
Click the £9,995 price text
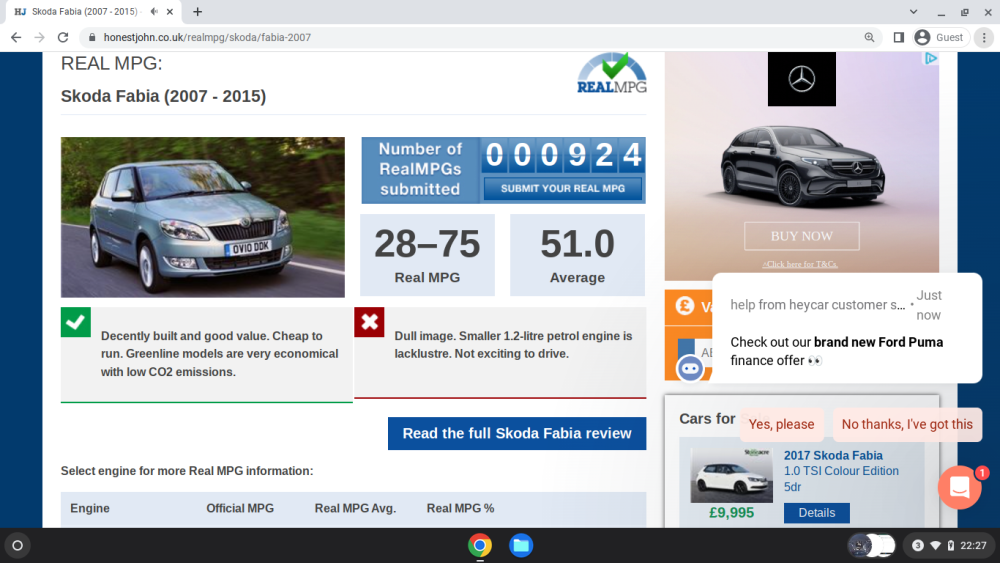click(x=732, y=513)
